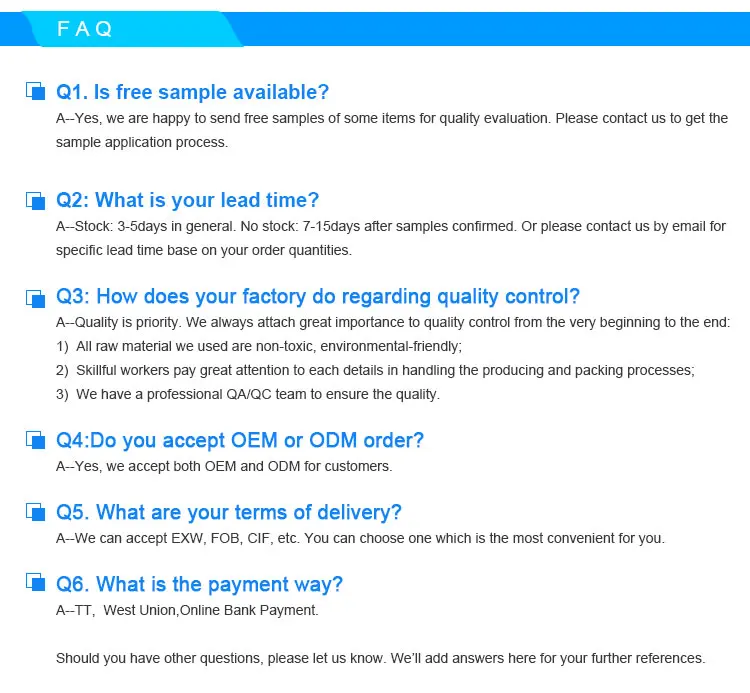Viewport: 750px width, 693px height.
Task: Click the square icon beside Q1
Action: point(35,91)
